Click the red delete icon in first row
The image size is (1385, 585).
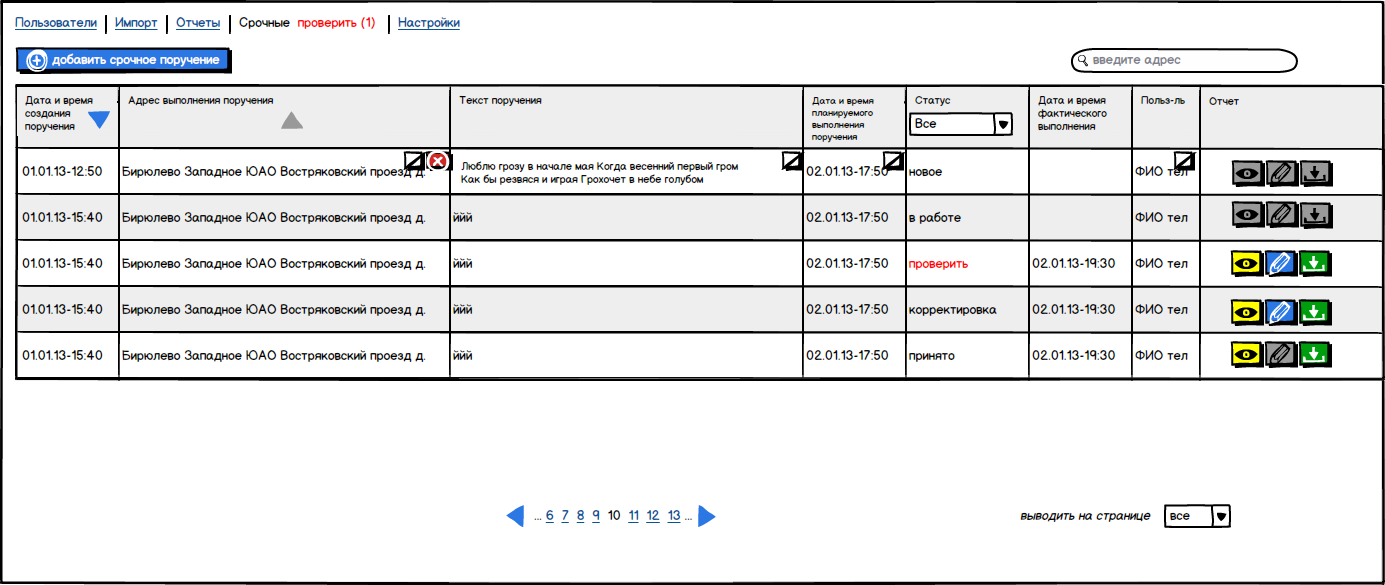tap(438, 162)
